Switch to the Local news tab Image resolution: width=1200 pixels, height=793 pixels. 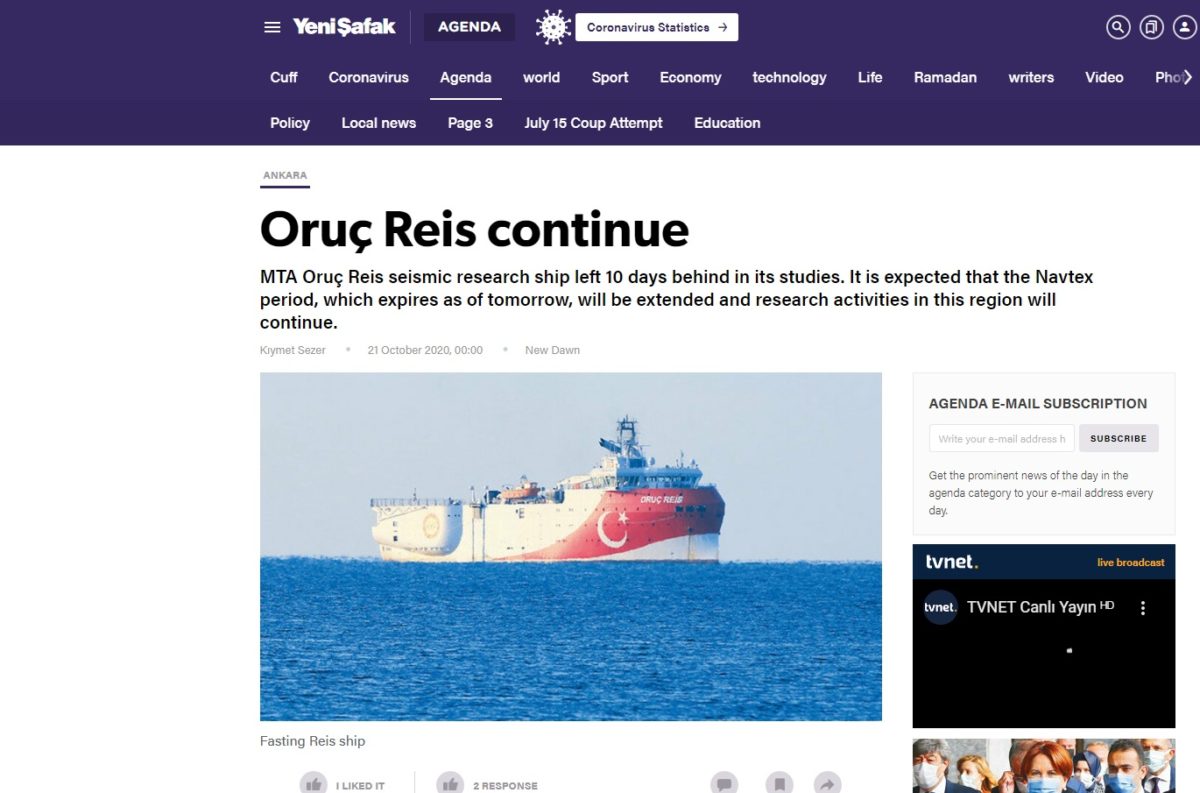[x=378, y=123]
